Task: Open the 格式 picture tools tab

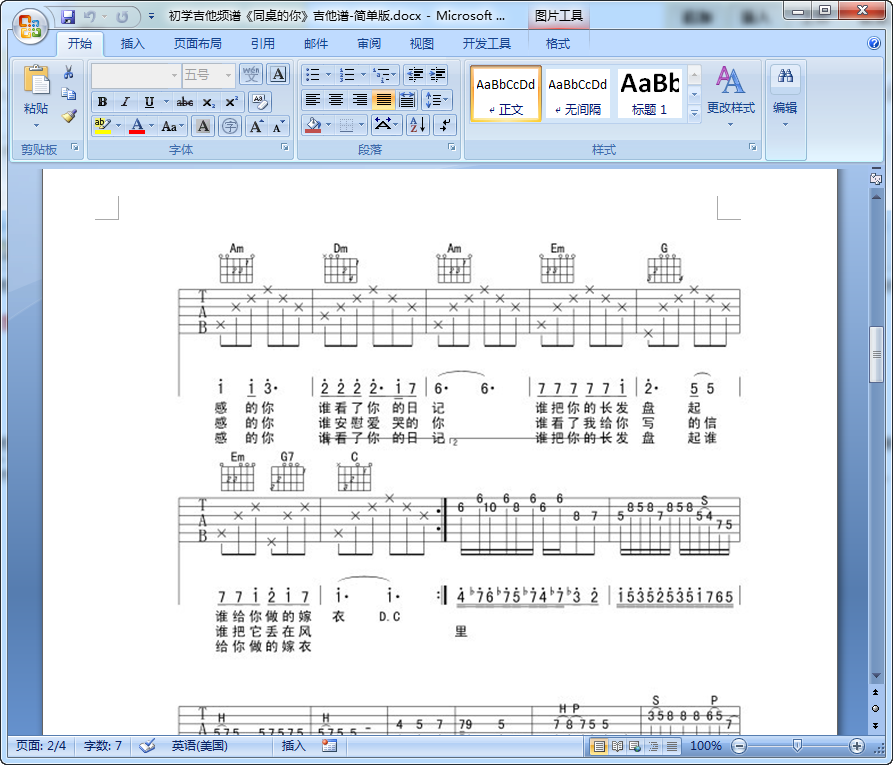Action: (558, 44)
